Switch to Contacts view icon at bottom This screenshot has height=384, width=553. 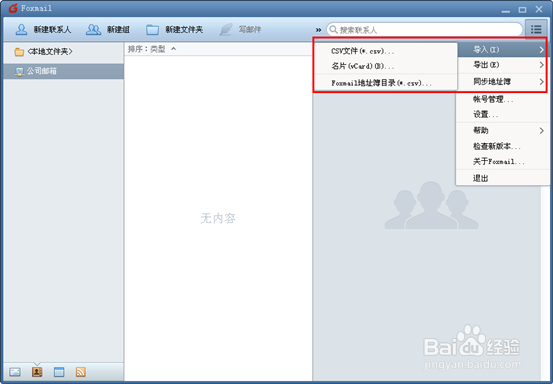tap(37, 372)
